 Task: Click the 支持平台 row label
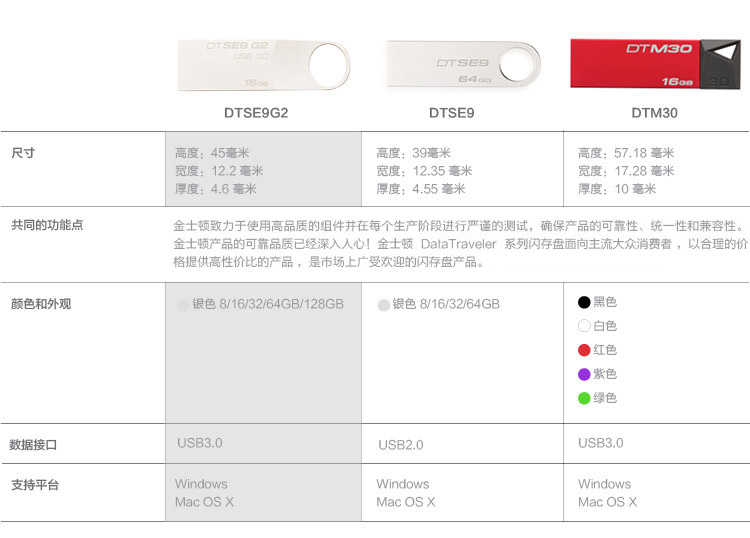pyautogui.click(x=35, y=485)
